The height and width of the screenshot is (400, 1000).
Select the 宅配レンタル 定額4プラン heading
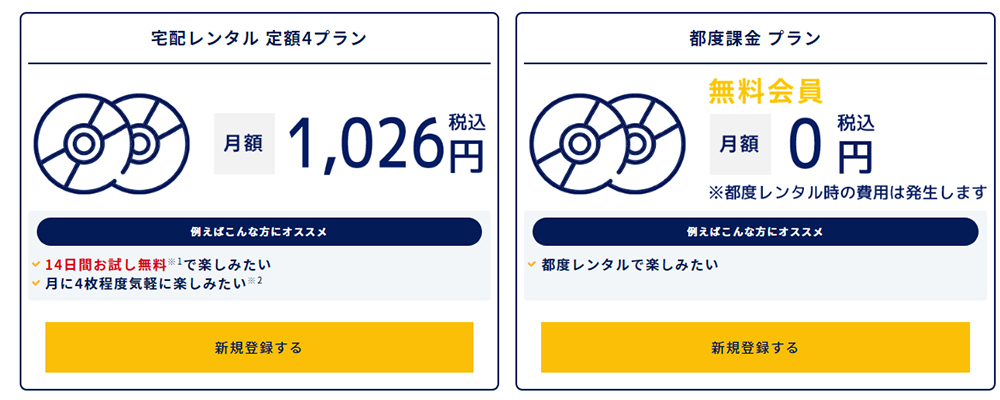[259, 39]
